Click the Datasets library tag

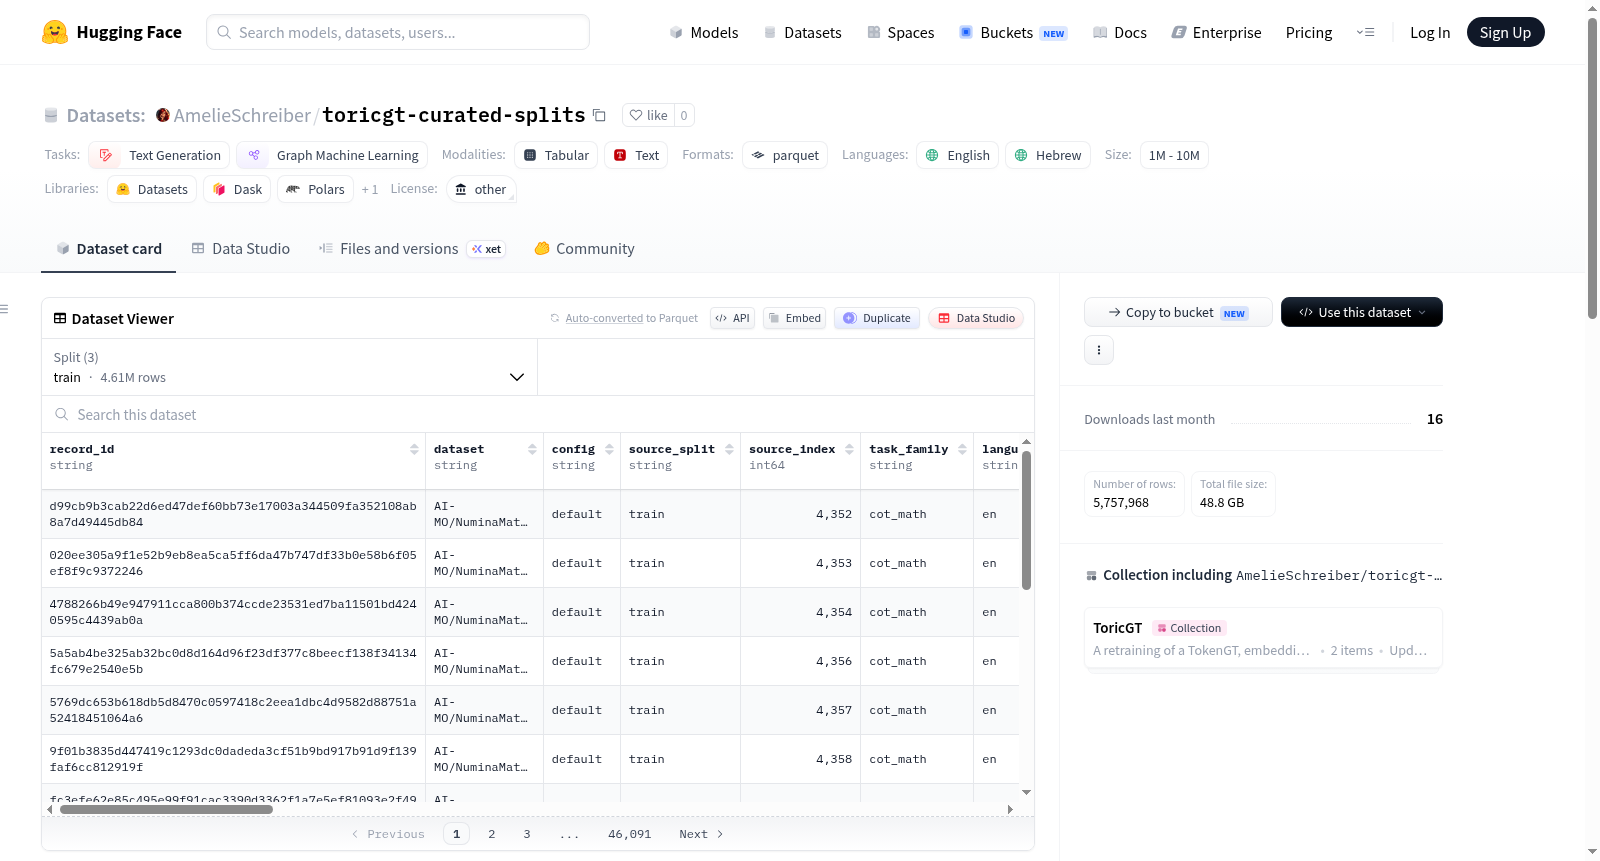tap(152, 189)
